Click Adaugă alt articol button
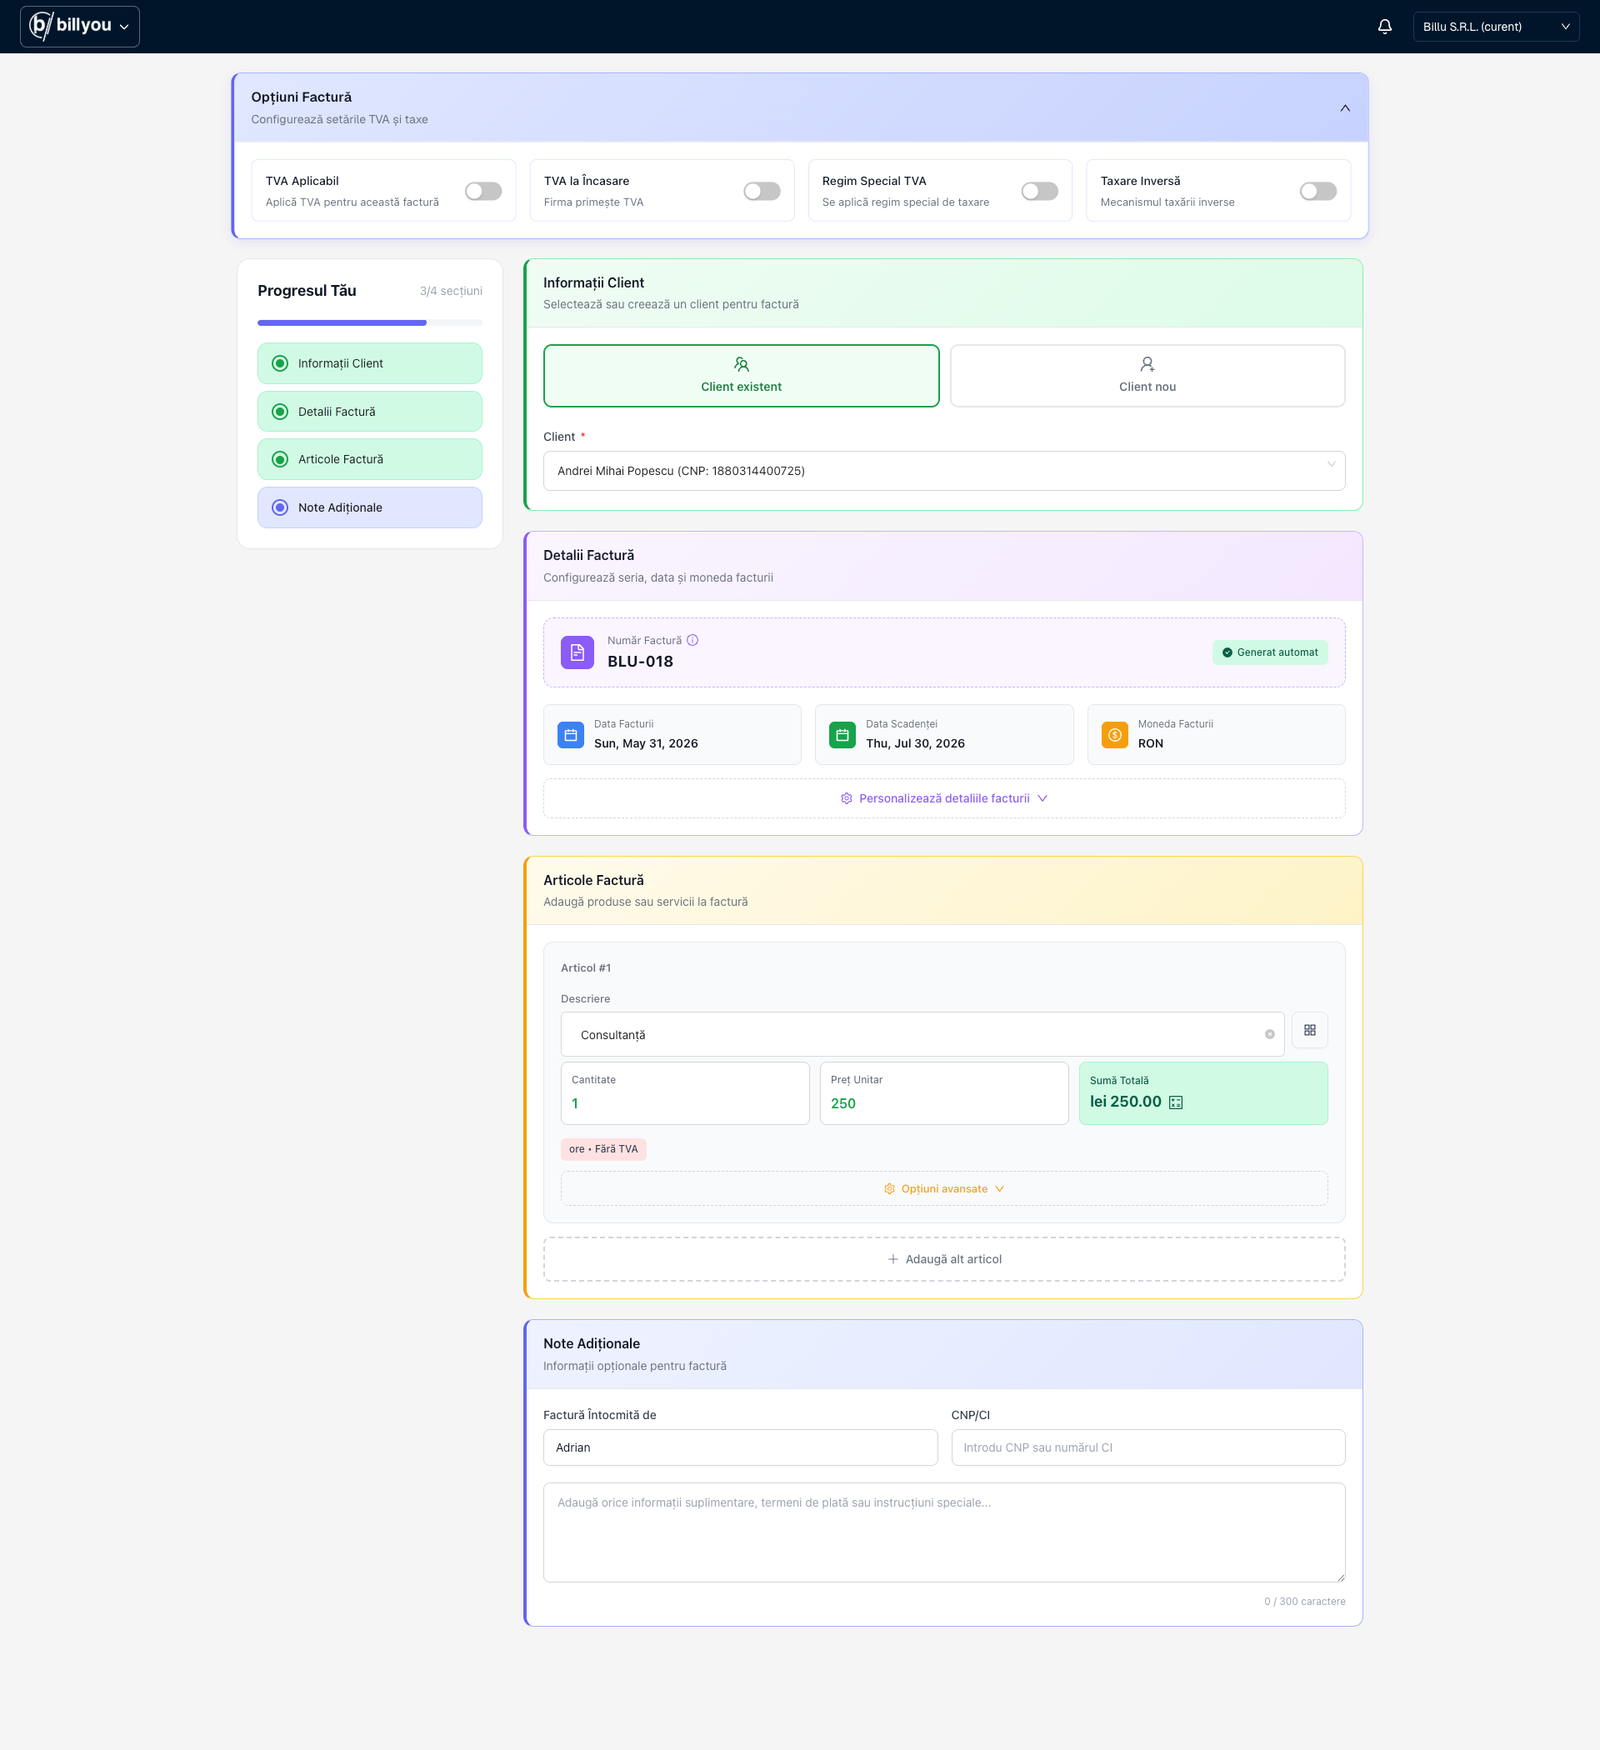Viewport: 1600px width, 1750px height. click(944, 1259)
